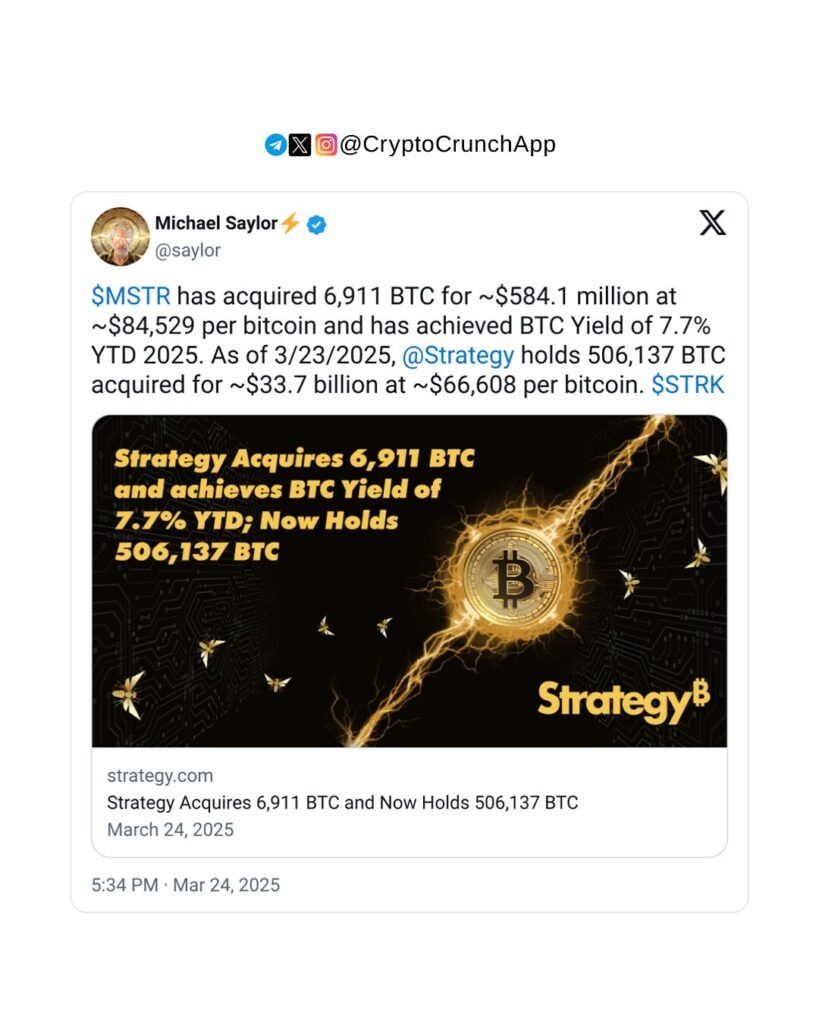Click the lightning bolt emoji after name

pyautogui.click(x=291, y=223)
